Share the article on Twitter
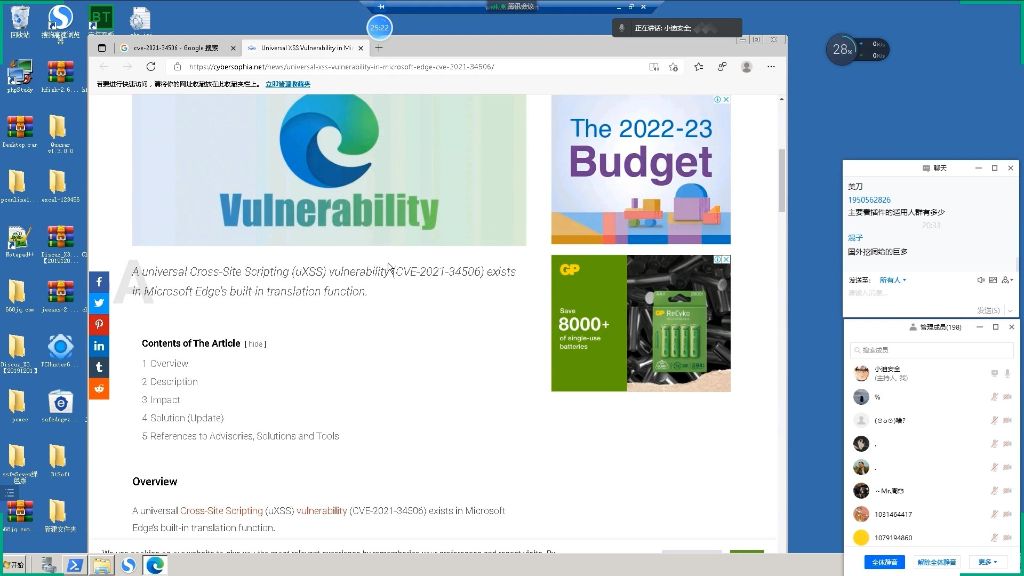 pos(99,303)
